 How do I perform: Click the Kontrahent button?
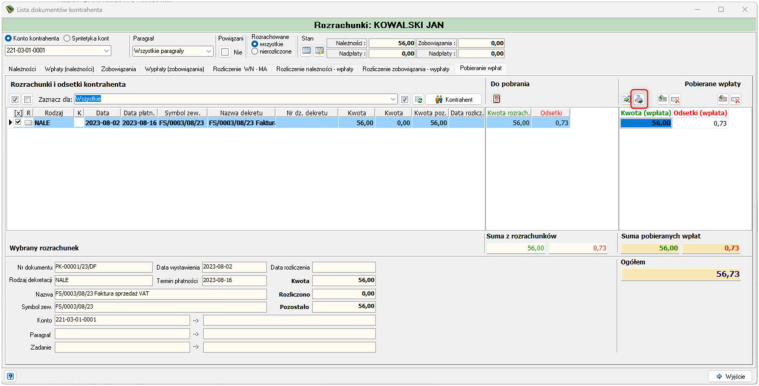pyautogui.click(x=454, y=99)
